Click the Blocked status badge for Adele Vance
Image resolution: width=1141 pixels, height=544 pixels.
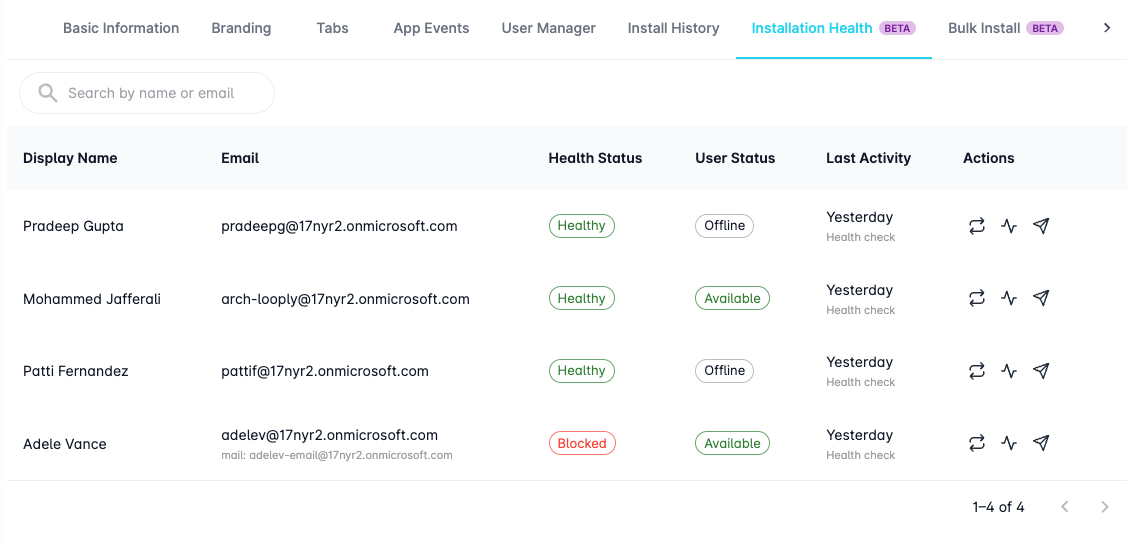(582, 443)
